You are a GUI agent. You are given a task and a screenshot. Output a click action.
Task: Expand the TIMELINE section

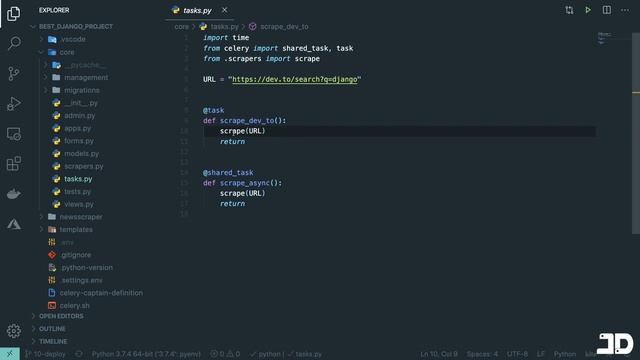coord(53,342)
